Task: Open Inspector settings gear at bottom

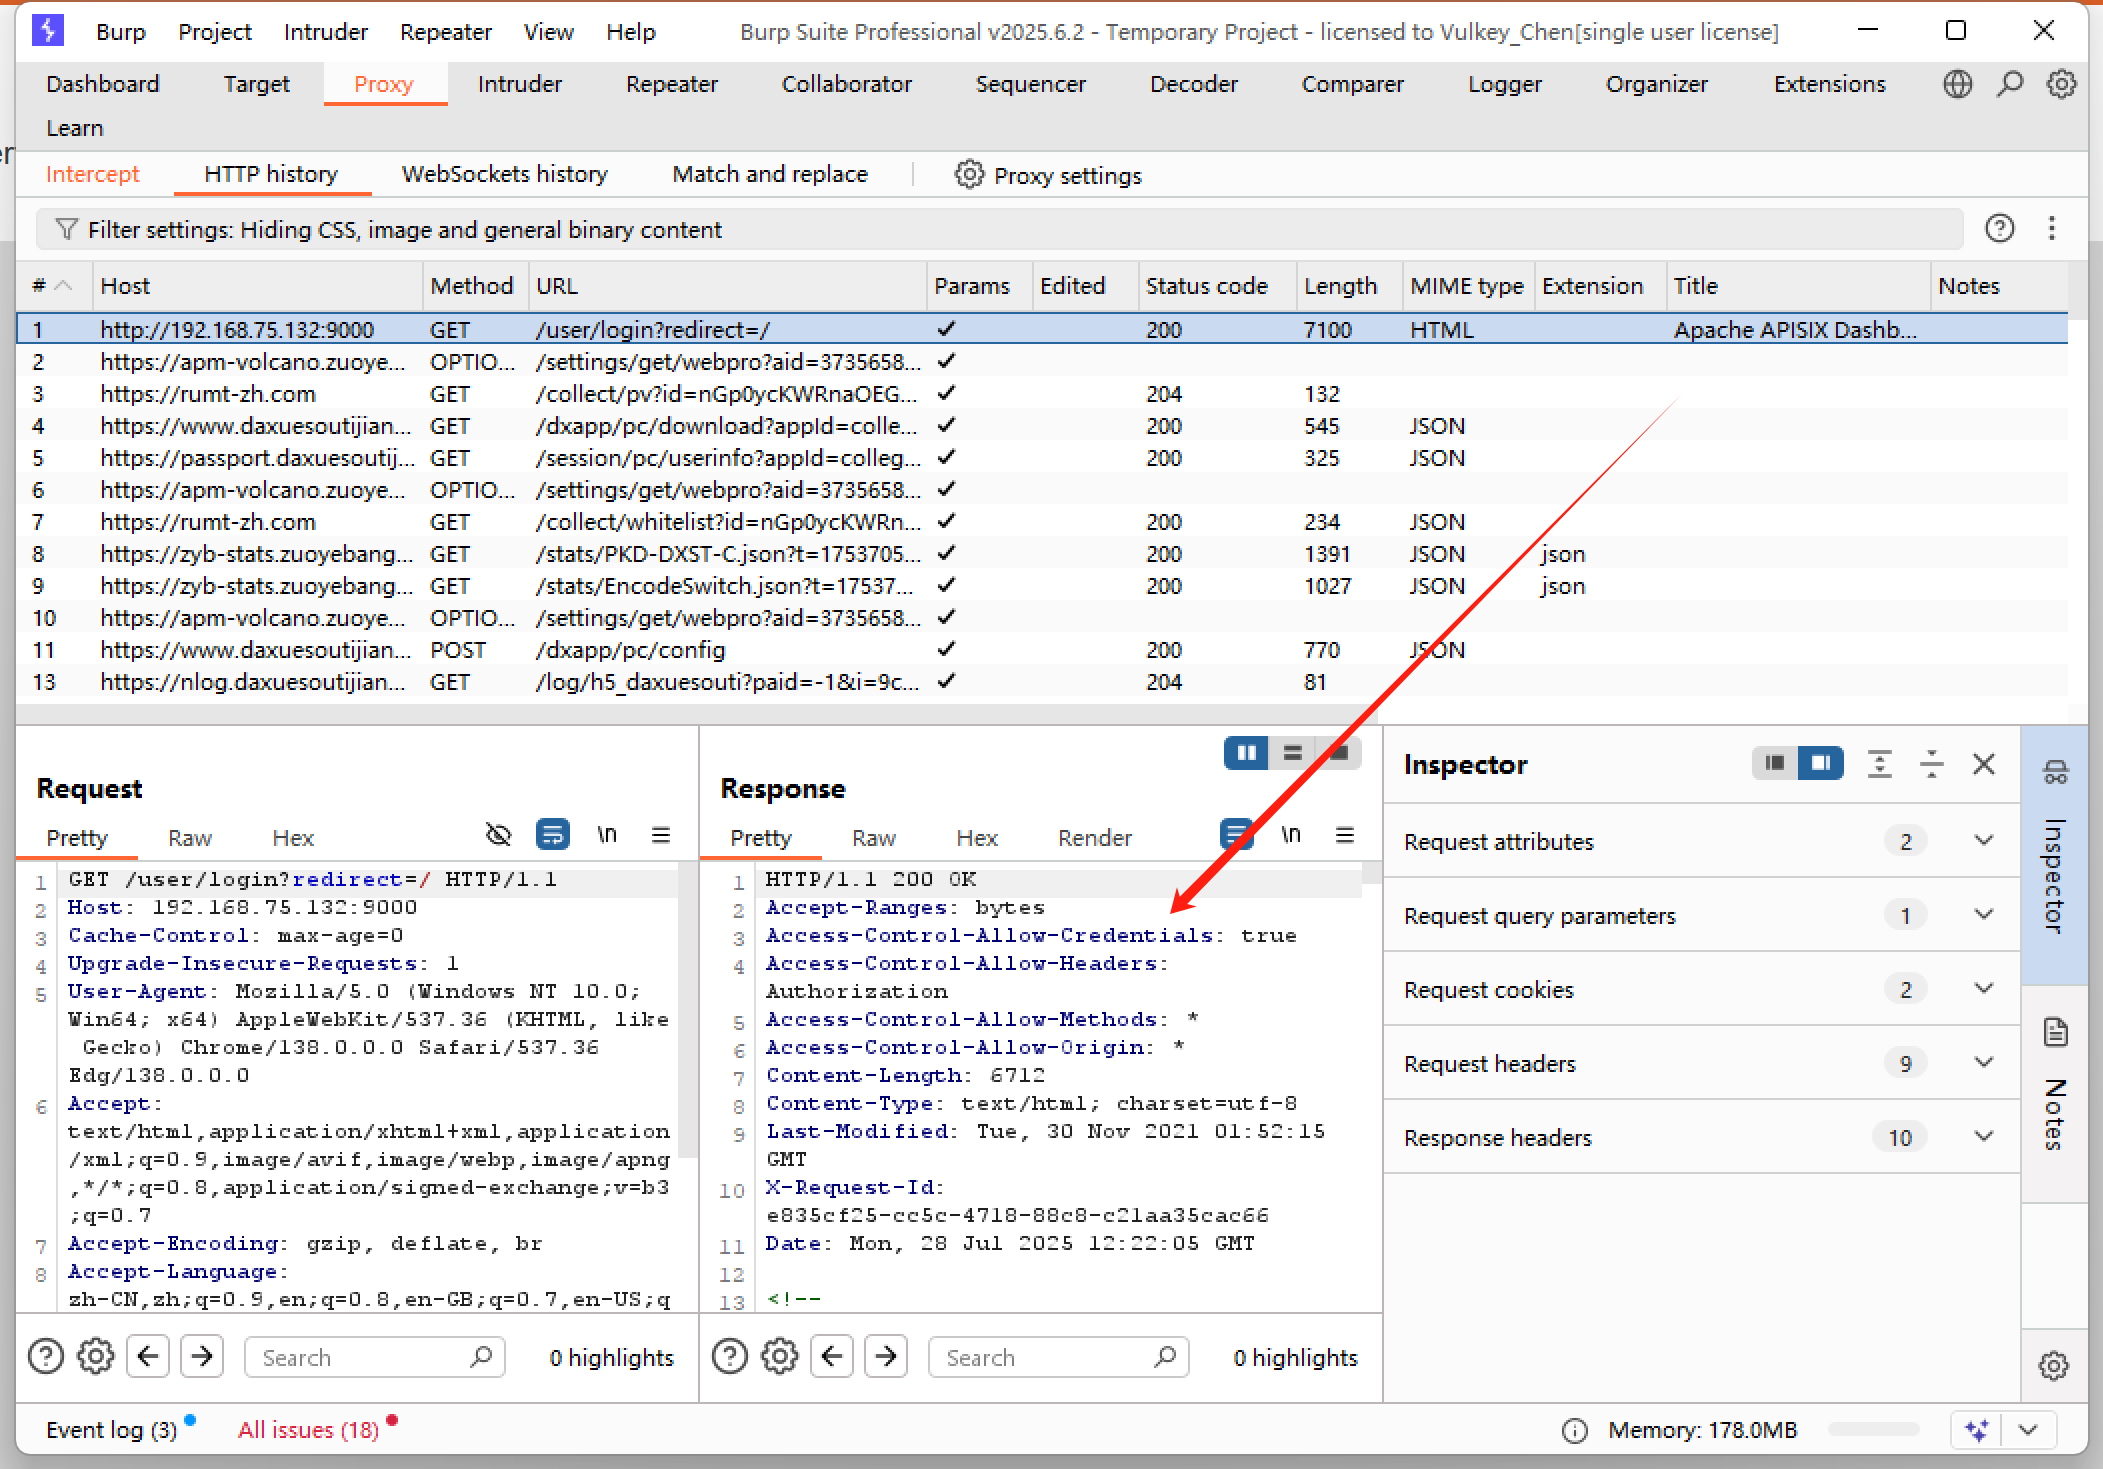Action: point(2054,1365)
